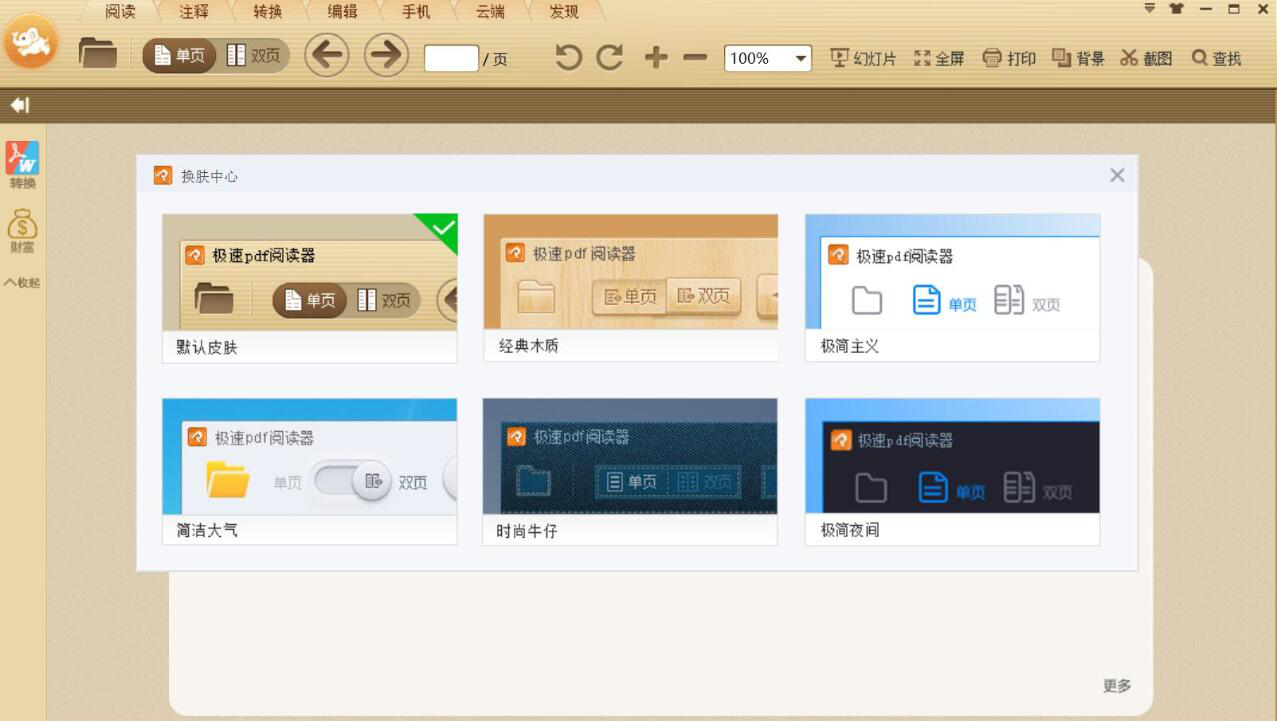
Task: Open the title bar dropdown menu arrow
Action: [1149, 9]
